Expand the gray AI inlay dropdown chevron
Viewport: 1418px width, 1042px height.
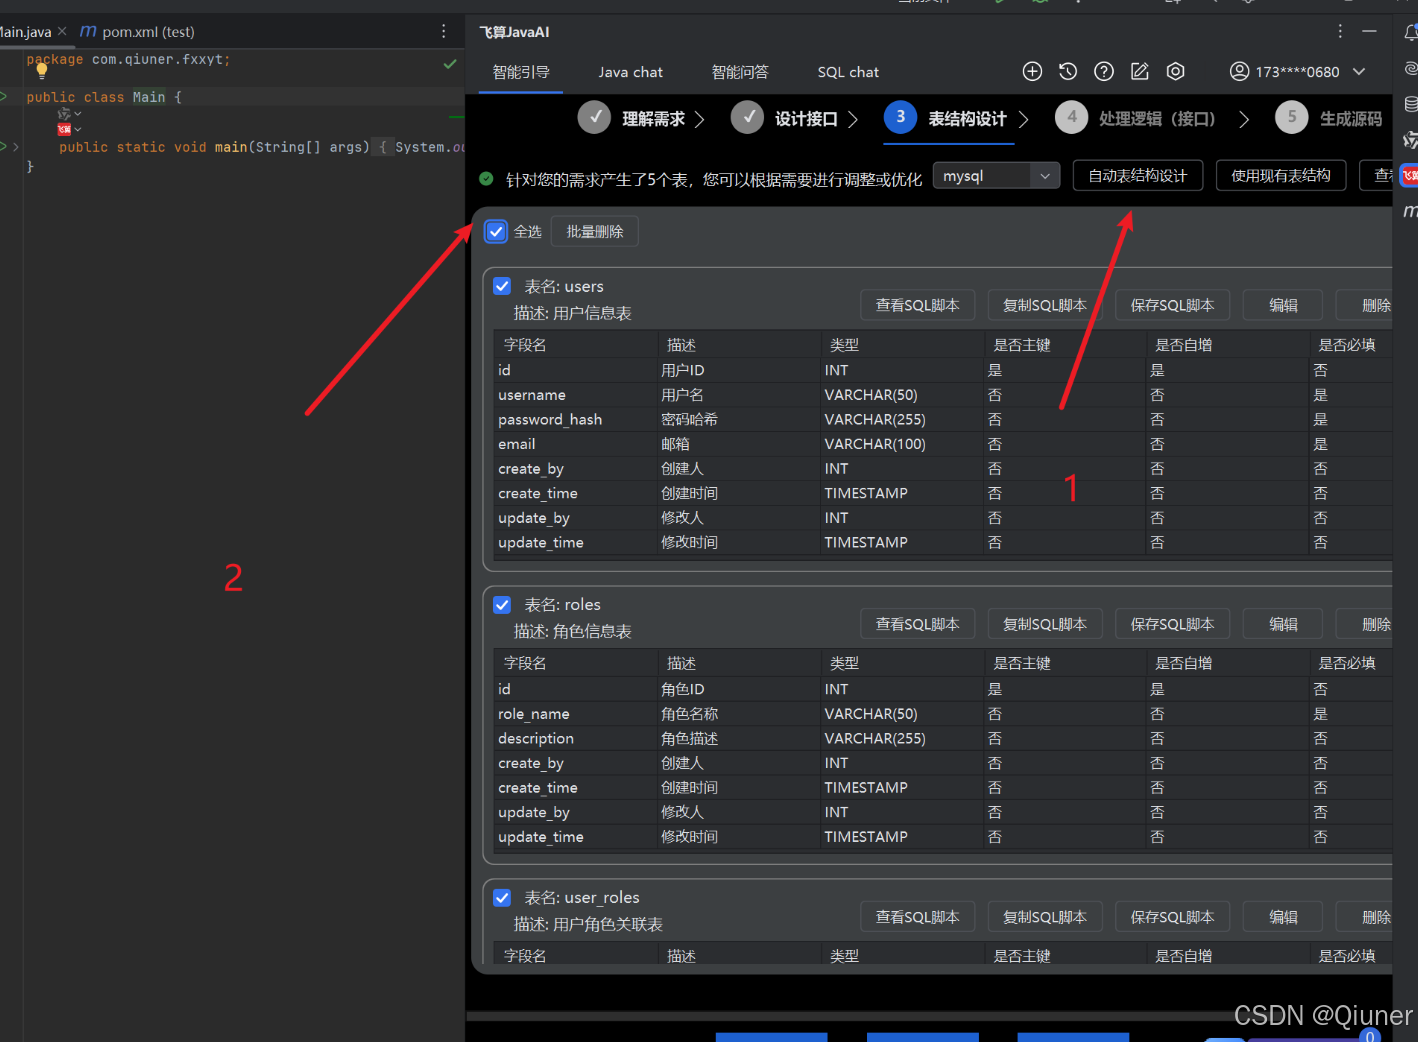[x=78, y=114]
